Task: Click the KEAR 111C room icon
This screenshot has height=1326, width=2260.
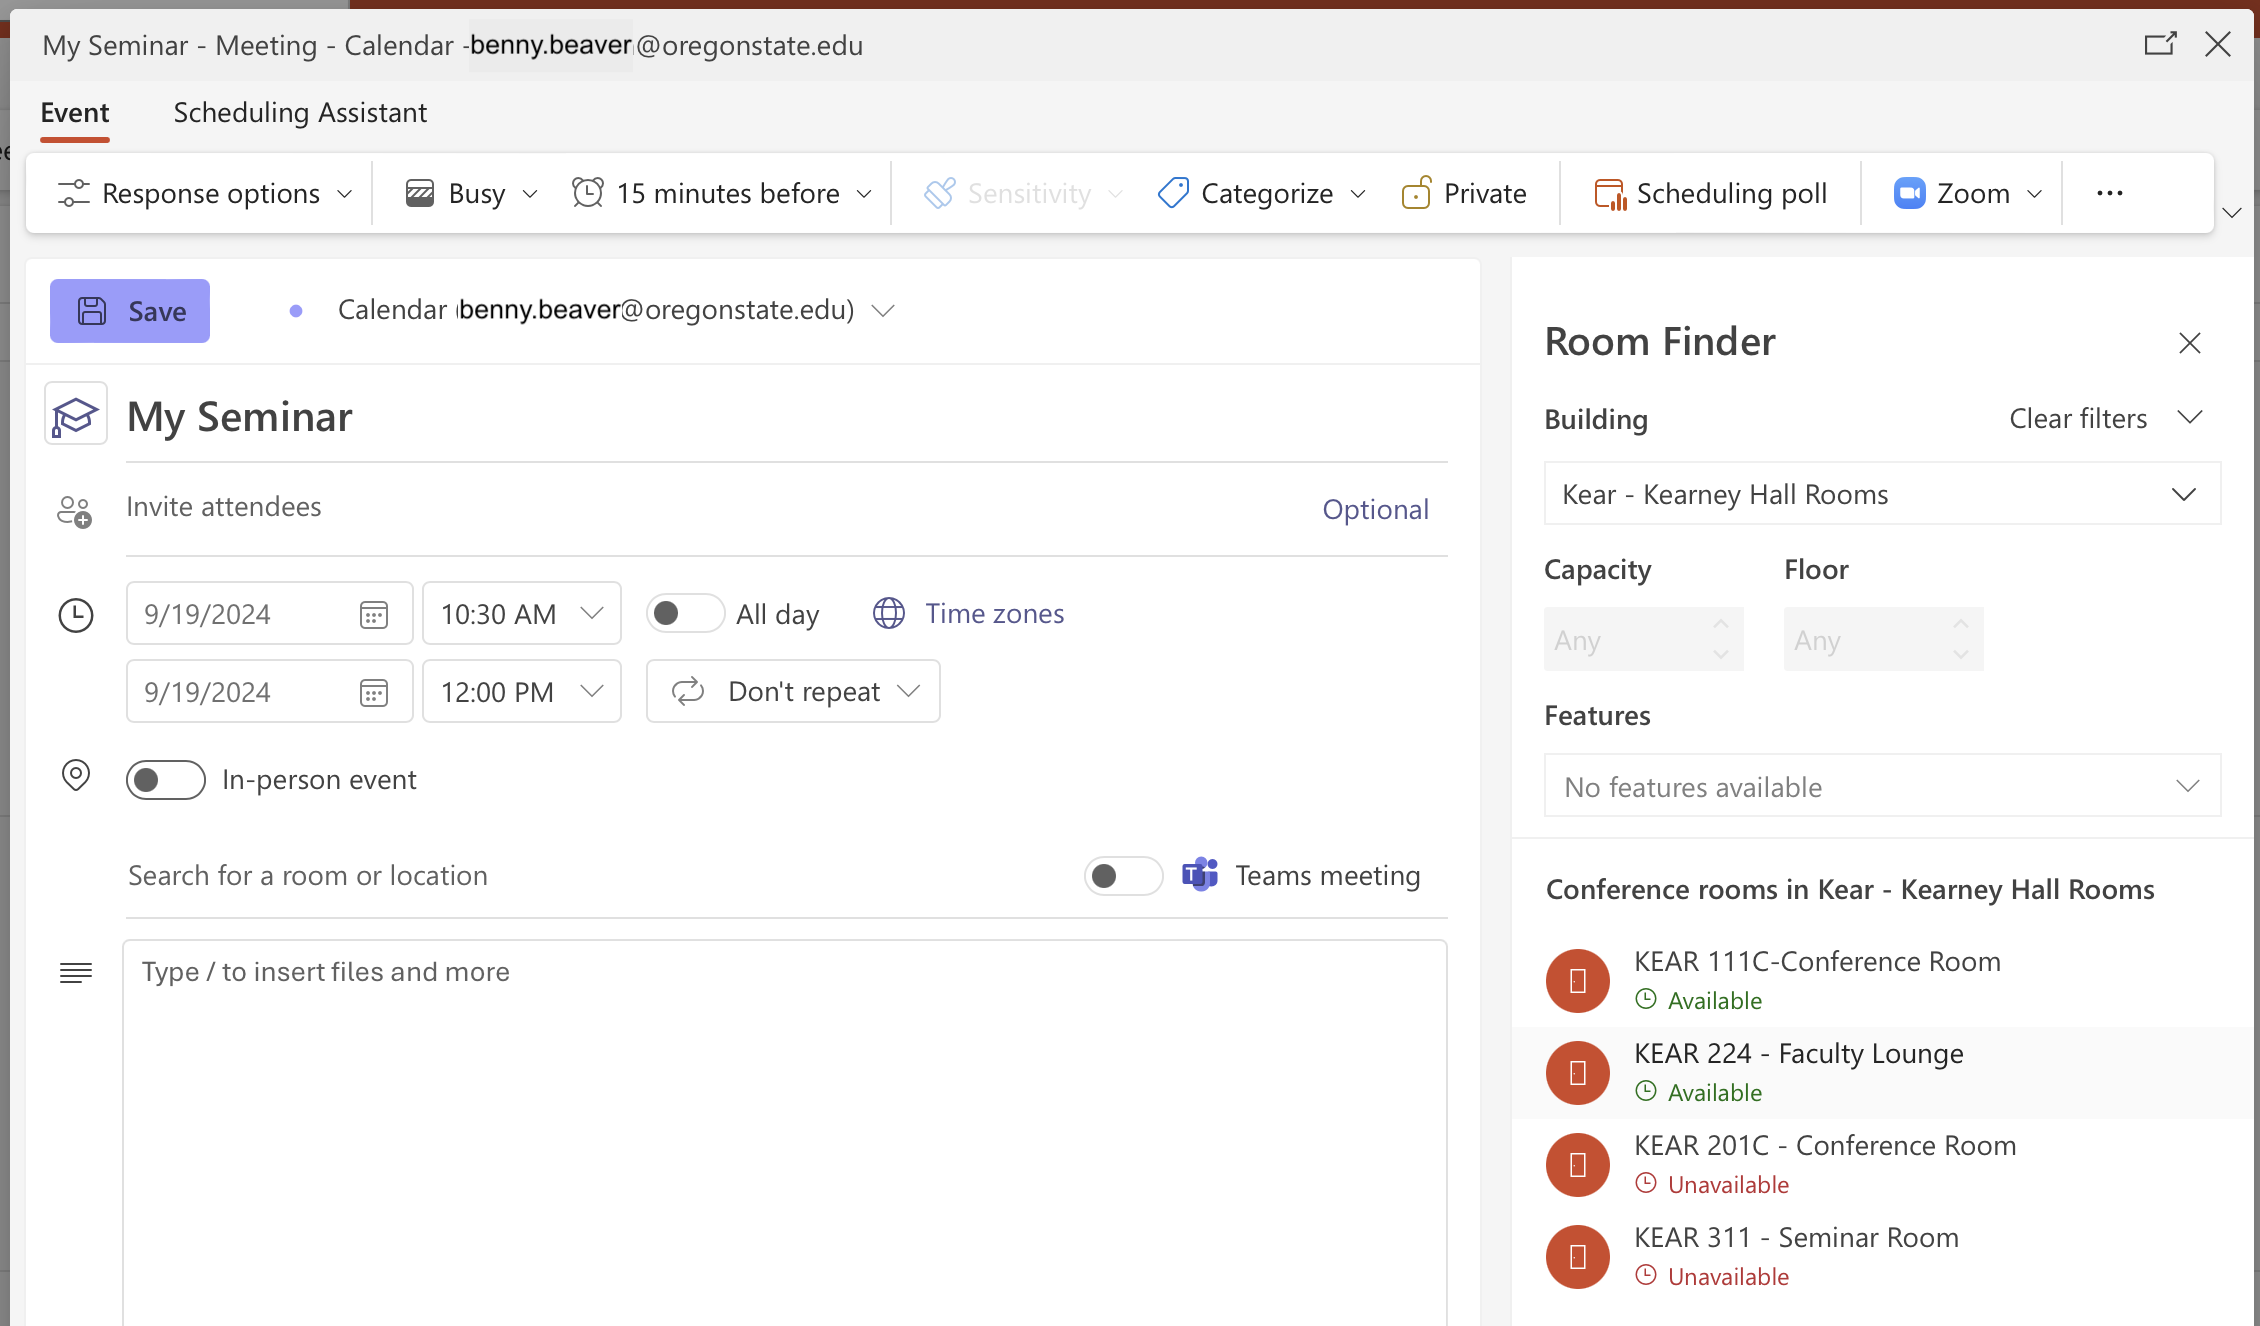Action: click(x=1578, y=981)
